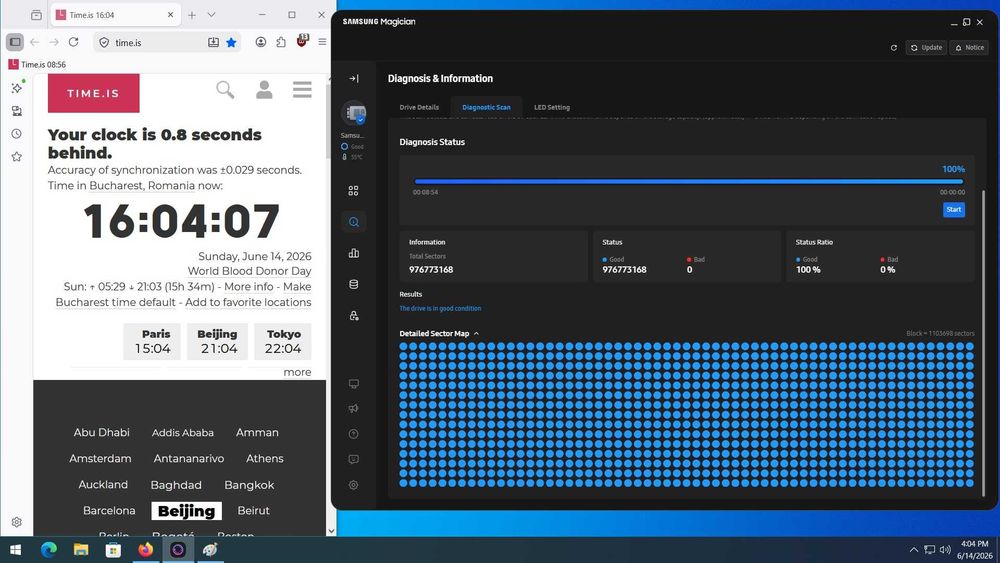Reload the time.is page

coord(73,42)
